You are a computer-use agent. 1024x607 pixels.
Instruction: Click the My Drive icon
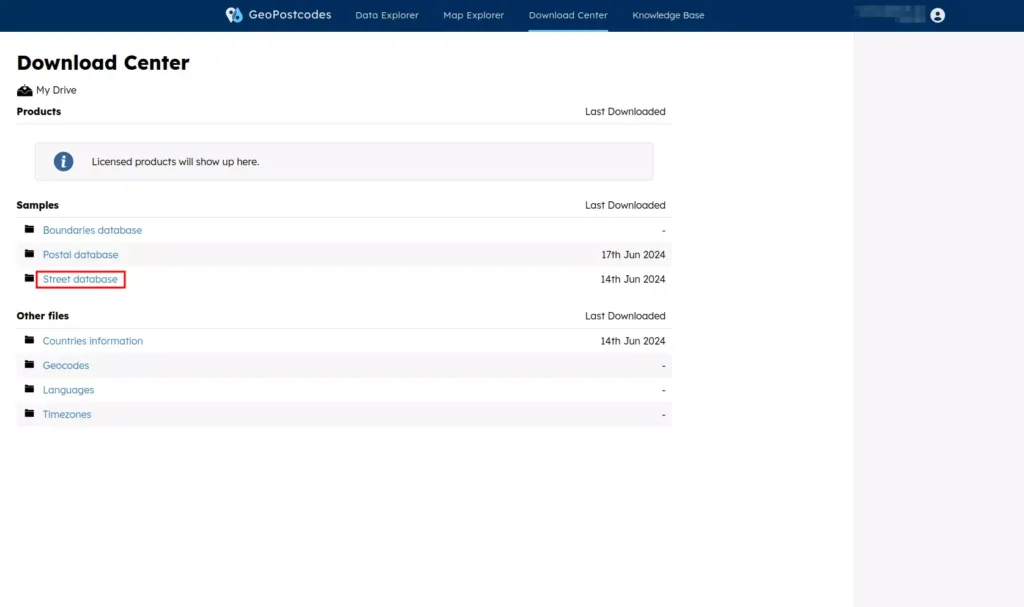(25, 90)
